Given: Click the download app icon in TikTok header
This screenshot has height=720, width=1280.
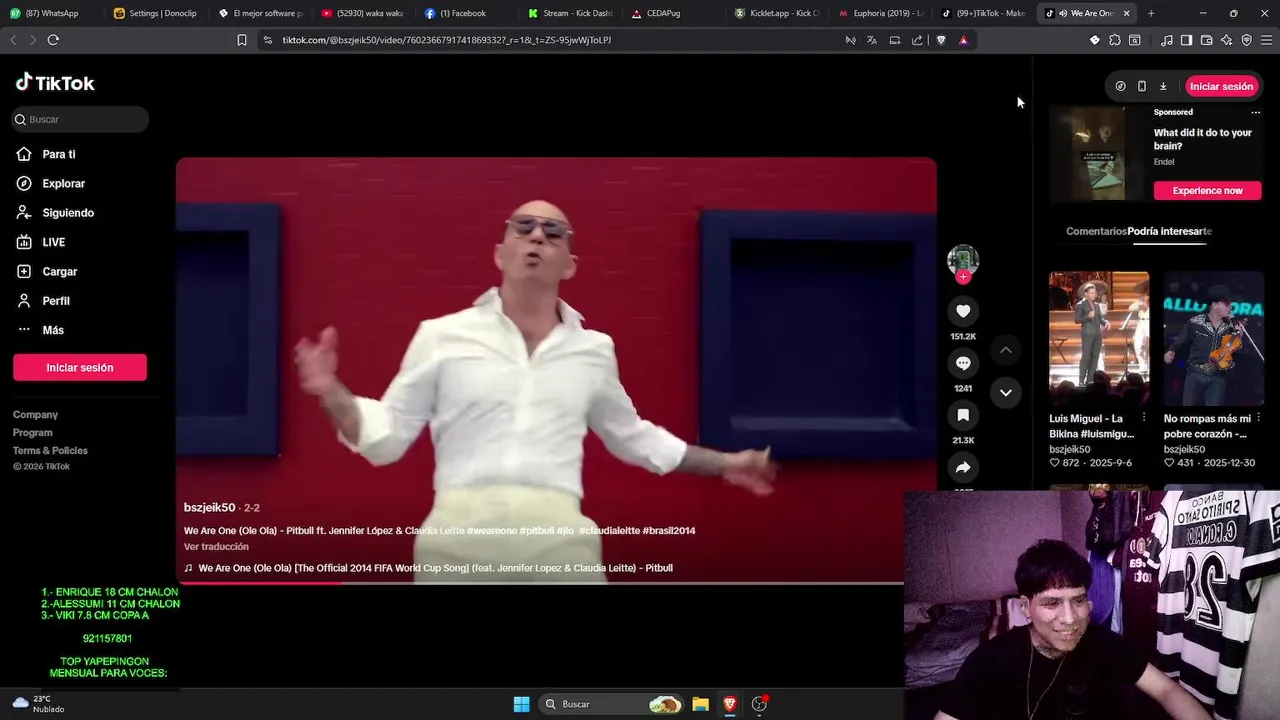Looking at the screenshot, I should 1163,86.
